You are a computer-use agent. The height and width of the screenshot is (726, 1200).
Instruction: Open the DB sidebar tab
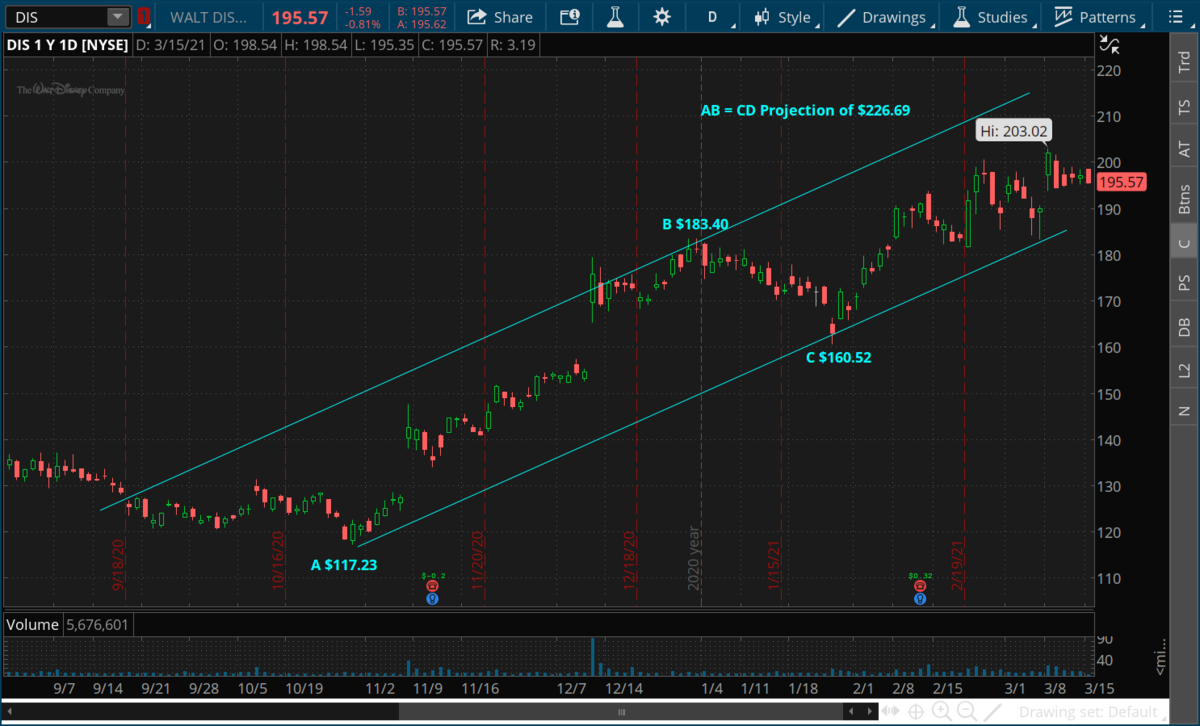1184,327
